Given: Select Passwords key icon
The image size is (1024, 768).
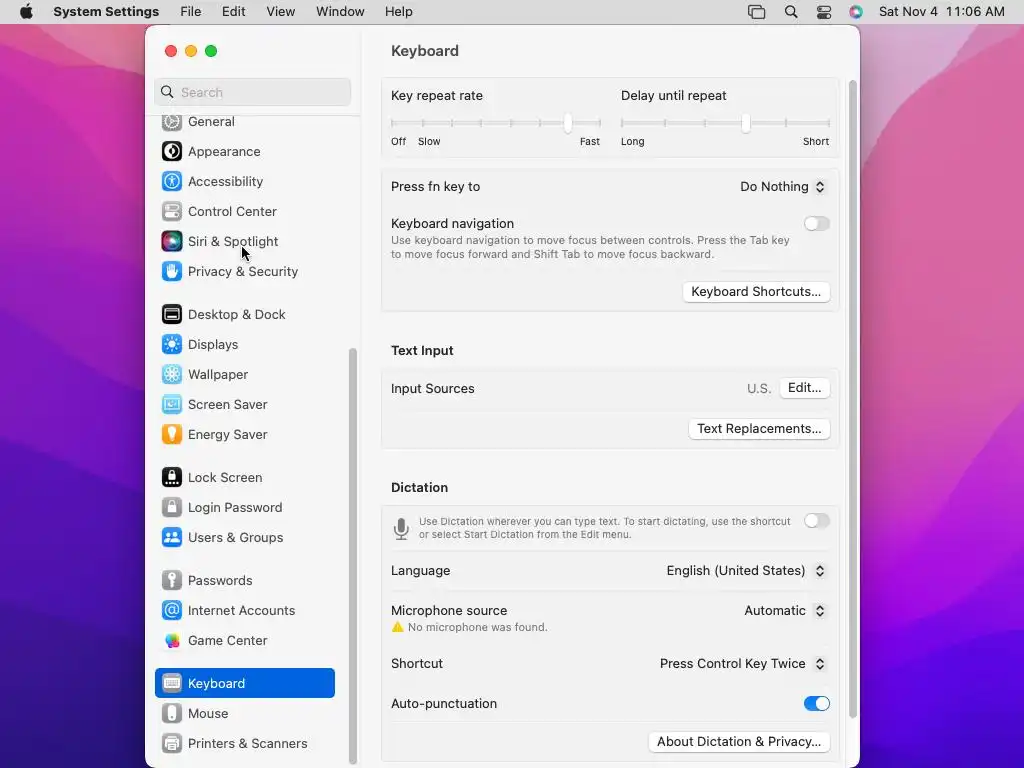Looking at the screenshot, I should [172, 581].
